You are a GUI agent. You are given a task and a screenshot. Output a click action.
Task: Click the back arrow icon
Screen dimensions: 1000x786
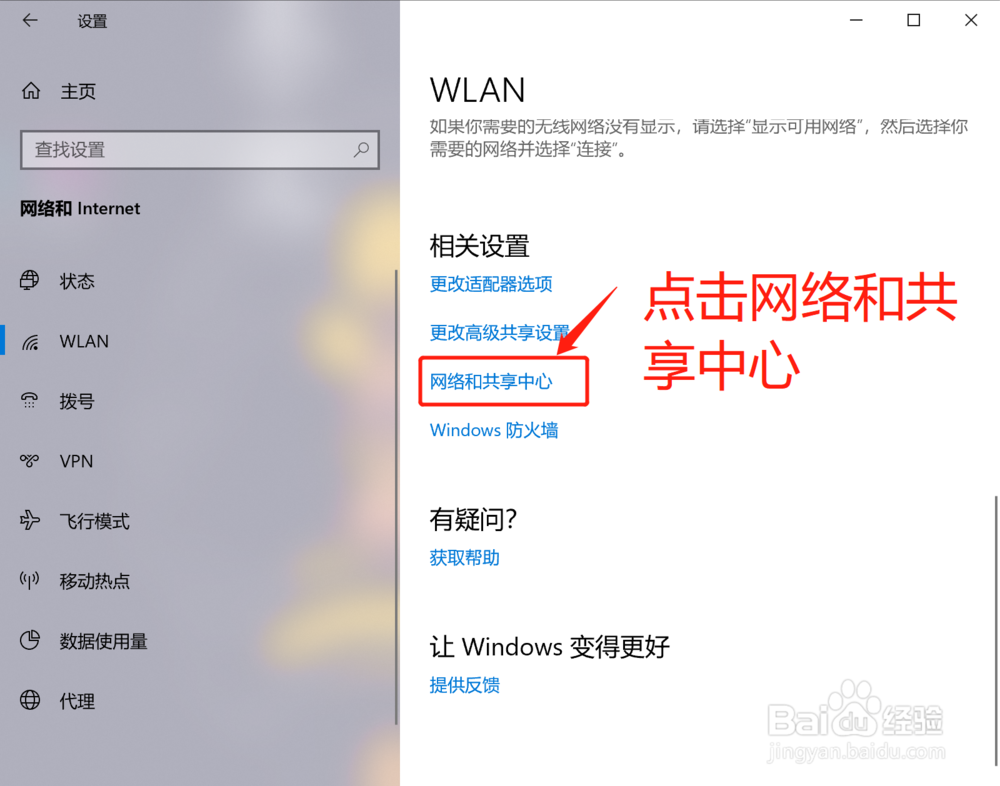(30, 20)
